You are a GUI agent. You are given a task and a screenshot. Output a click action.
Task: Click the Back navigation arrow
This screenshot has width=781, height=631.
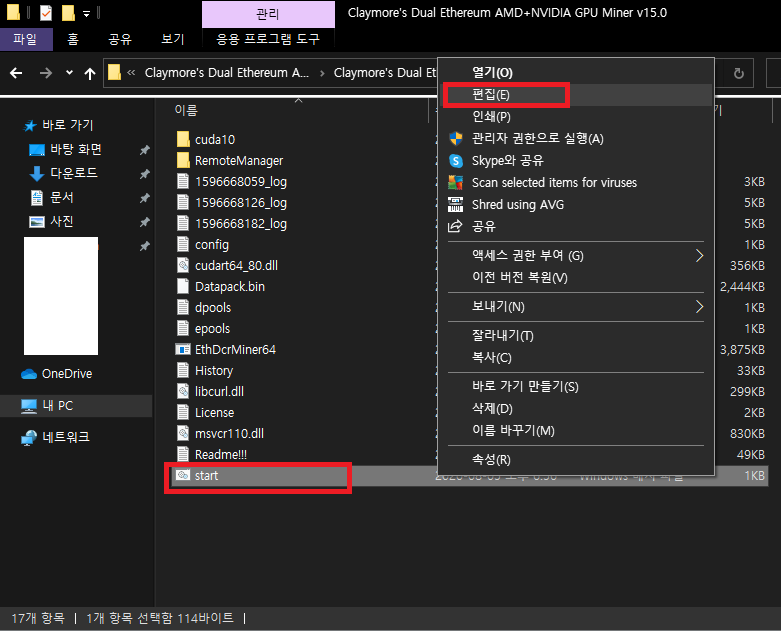click(x=16, y=74)
